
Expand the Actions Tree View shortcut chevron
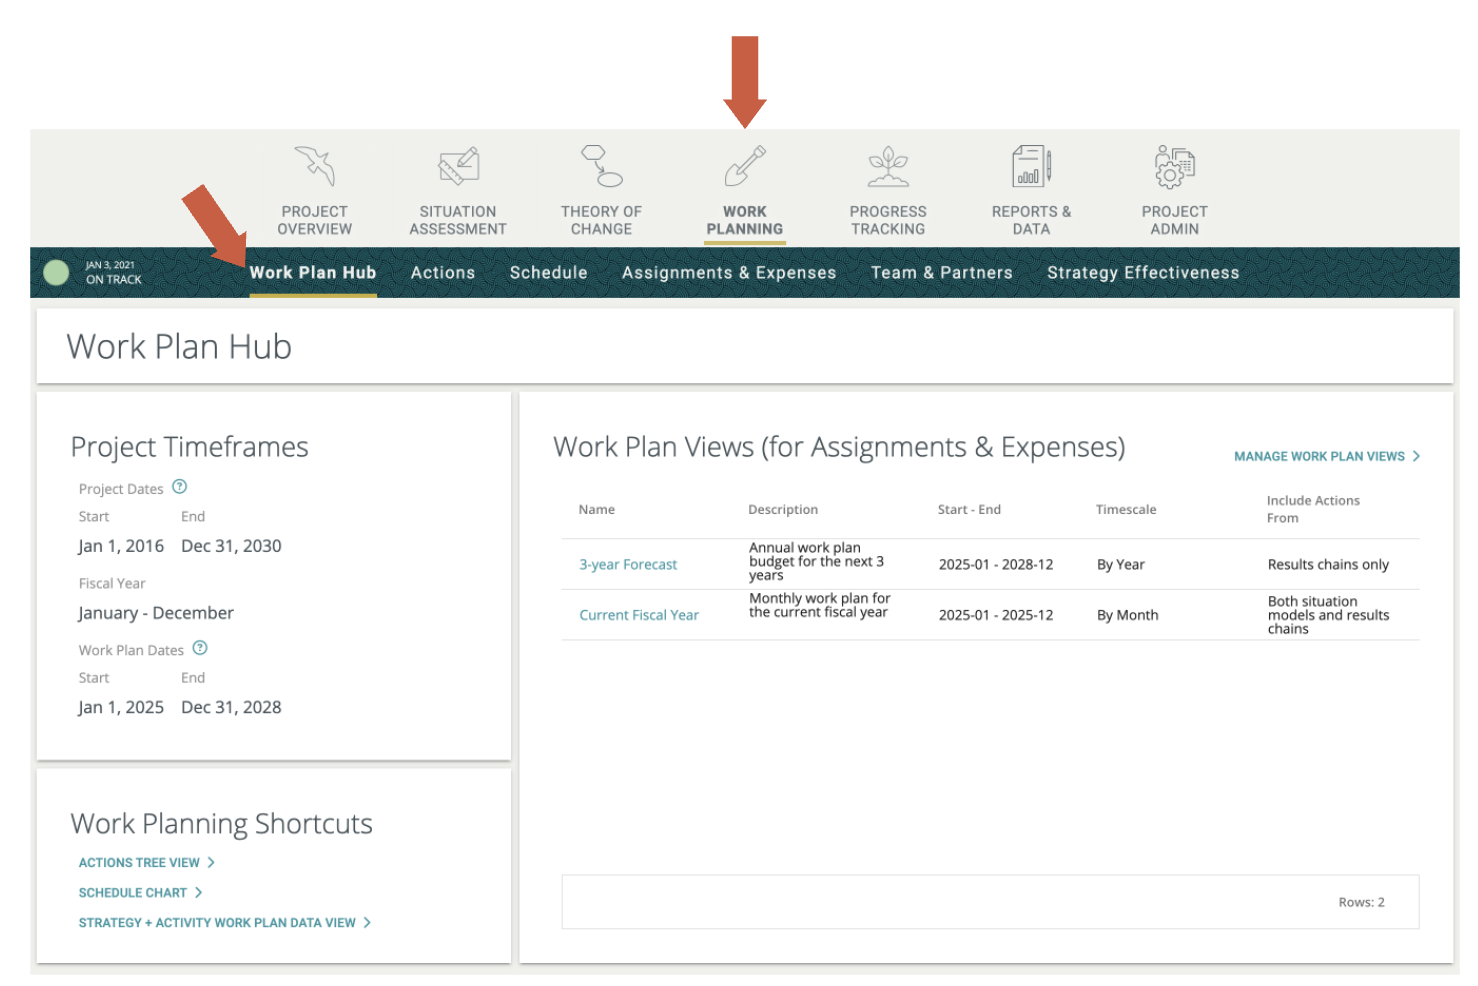tap(211, 862)
